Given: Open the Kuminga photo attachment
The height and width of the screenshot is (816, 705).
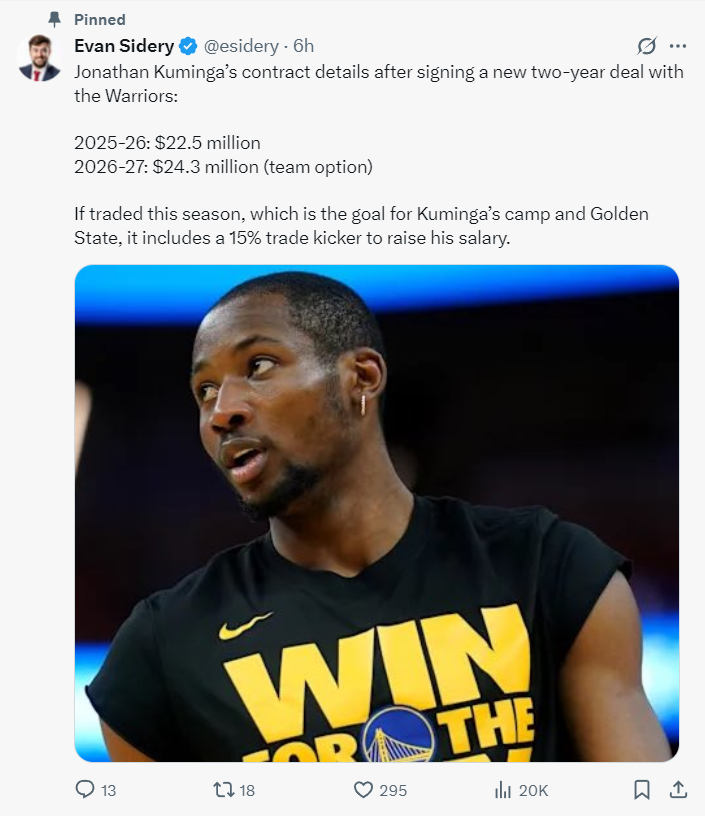Looking at the screenshot, I should (x=377, y=513).
